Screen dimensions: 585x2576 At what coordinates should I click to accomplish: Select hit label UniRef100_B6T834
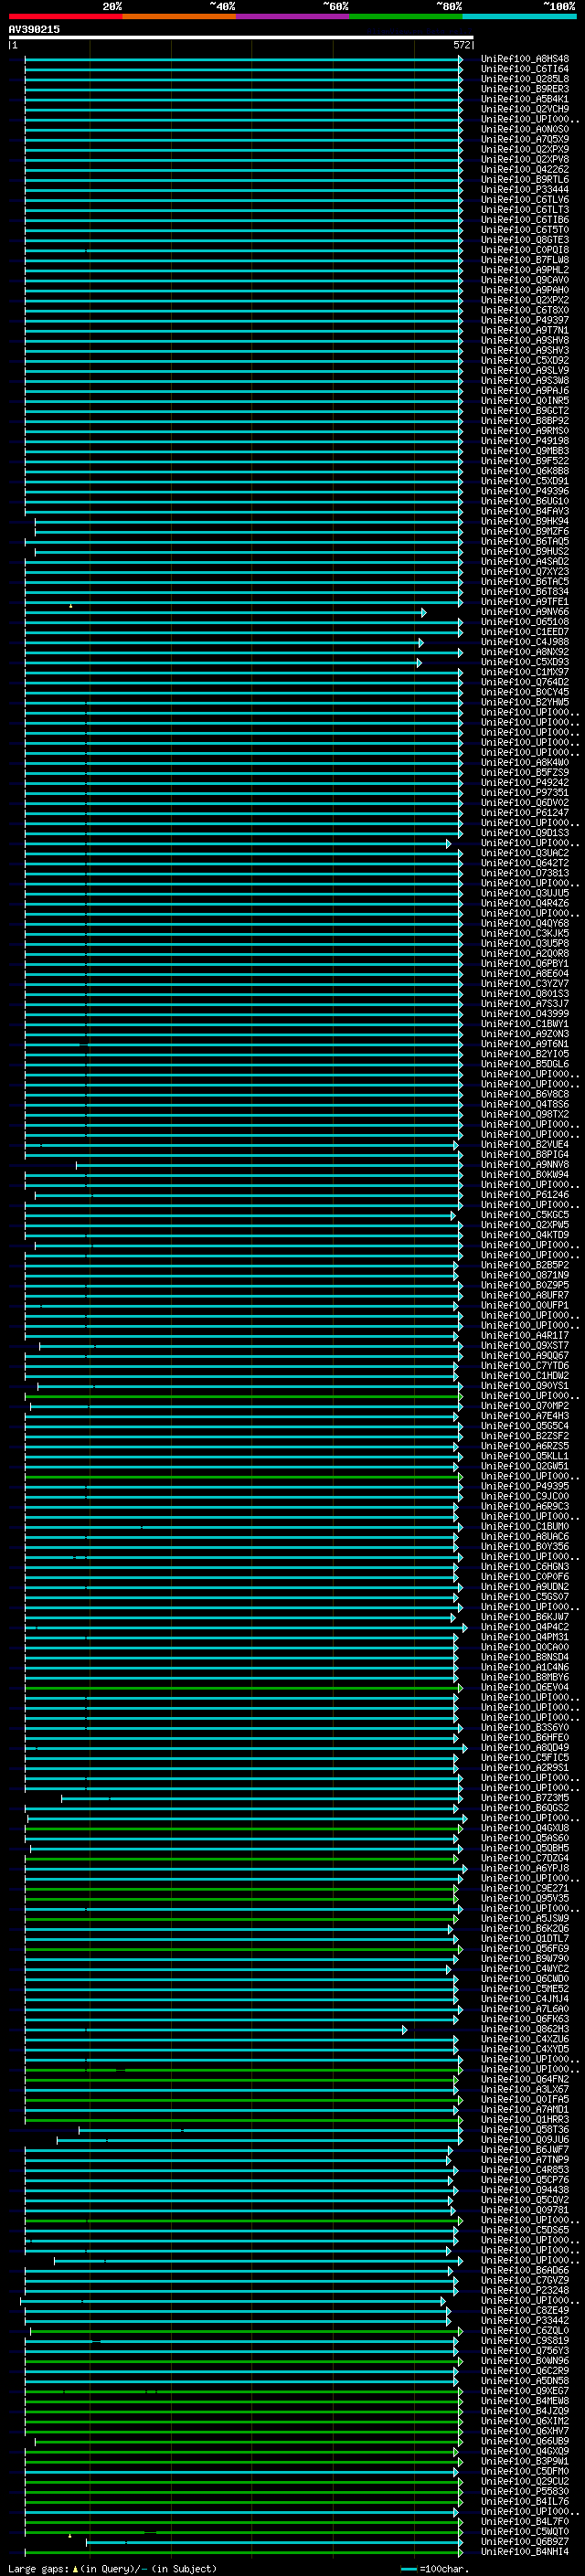click(525, 592)
